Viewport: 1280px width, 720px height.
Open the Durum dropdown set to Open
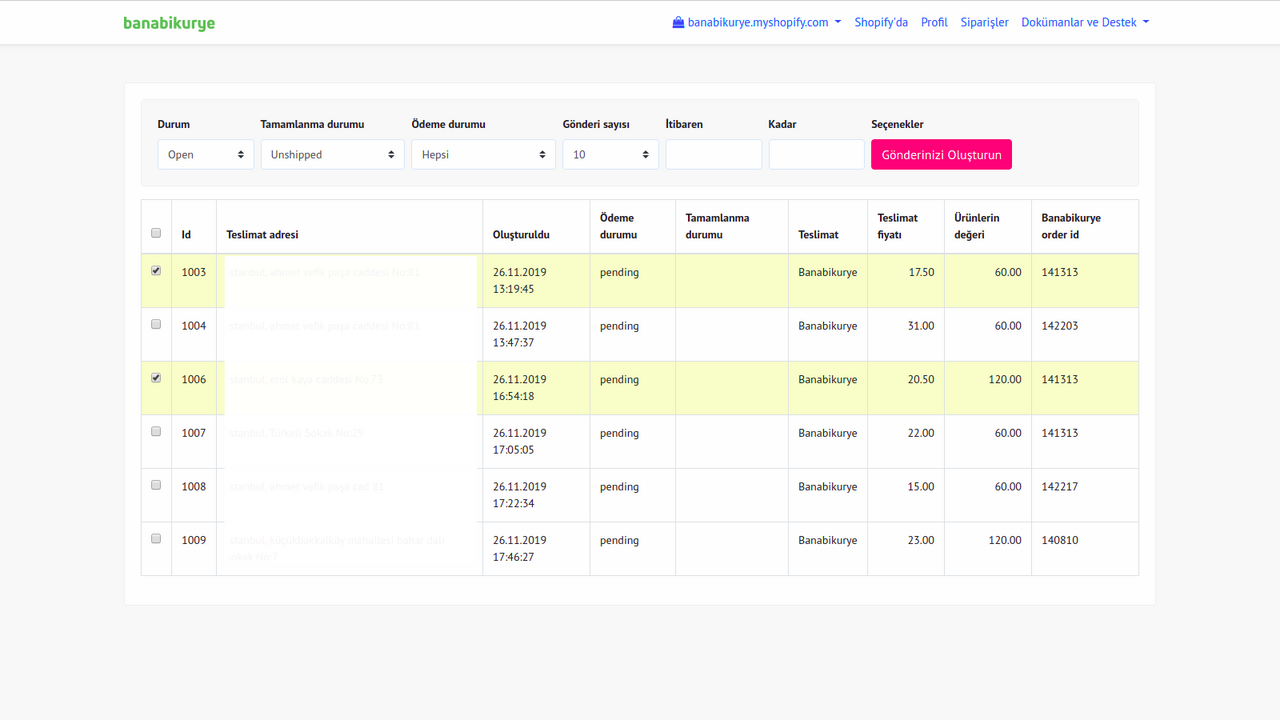click(206, 154)
